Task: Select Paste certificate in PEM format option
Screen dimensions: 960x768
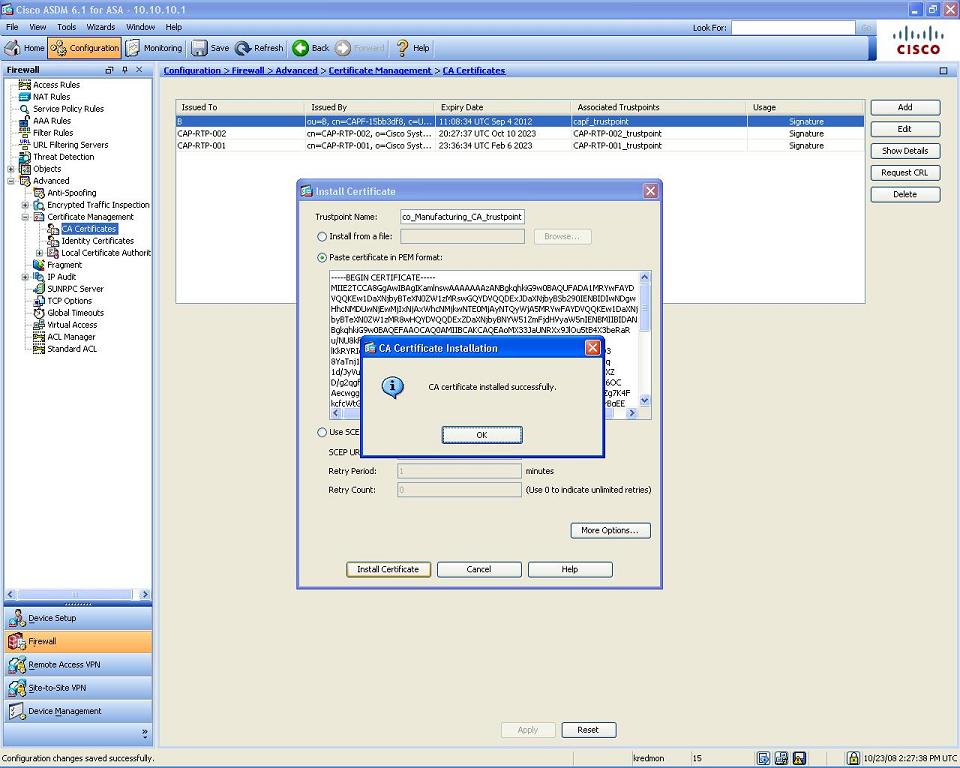Action: coord(322,258)
